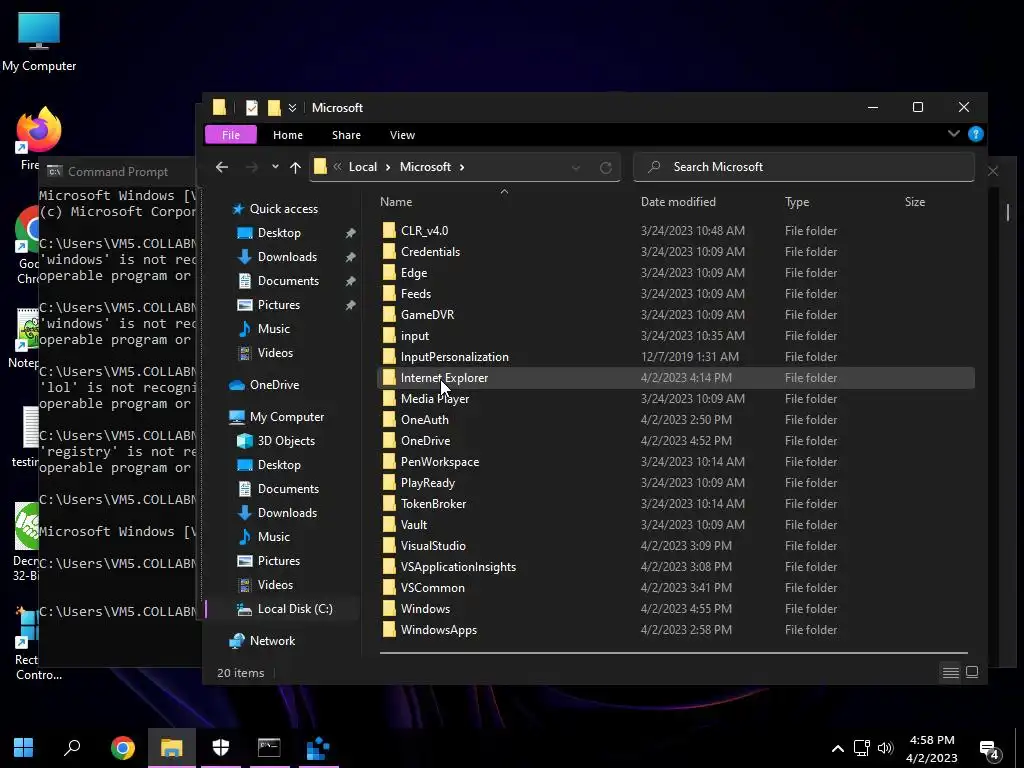Image resolution: width=1024 pixels, height=768 pixels.
Task: Open Local Disk (C:) in sidebar
Action: (285, 609)
